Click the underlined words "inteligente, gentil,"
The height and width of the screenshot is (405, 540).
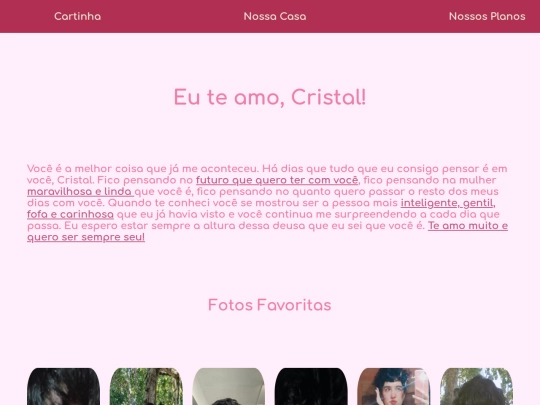pos(448,203)
